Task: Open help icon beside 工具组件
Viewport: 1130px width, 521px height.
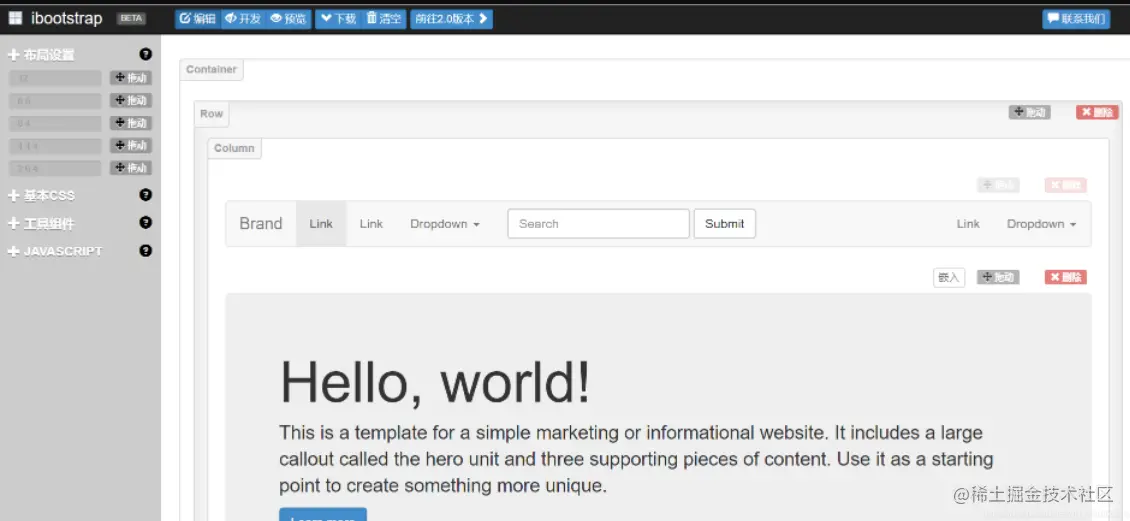Action: [146, 223]
